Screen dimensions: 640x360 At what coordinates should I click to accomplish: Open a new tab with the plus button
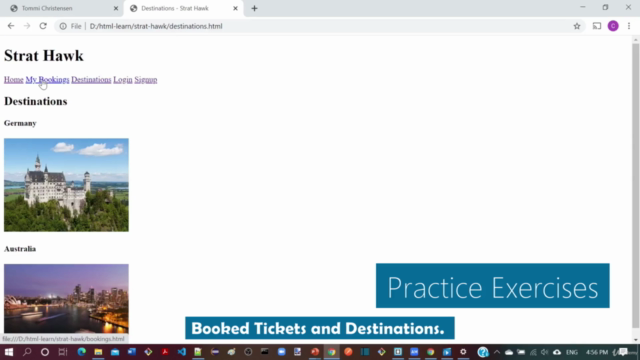254,8
